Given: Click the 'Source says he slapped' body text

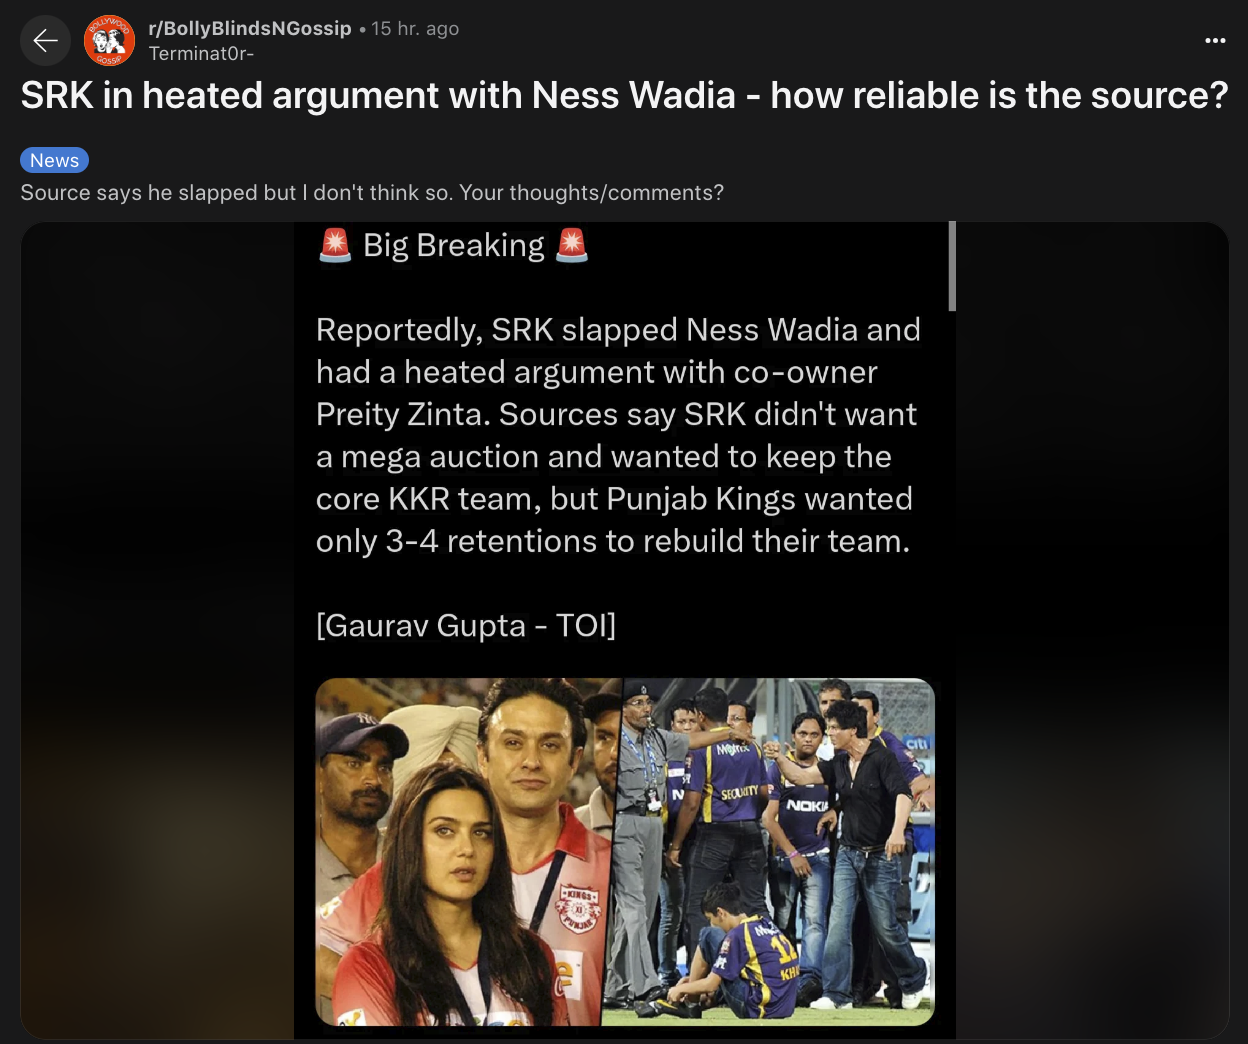Looking at the screenshot, I should pyautogui.click(x=372, y=193).
